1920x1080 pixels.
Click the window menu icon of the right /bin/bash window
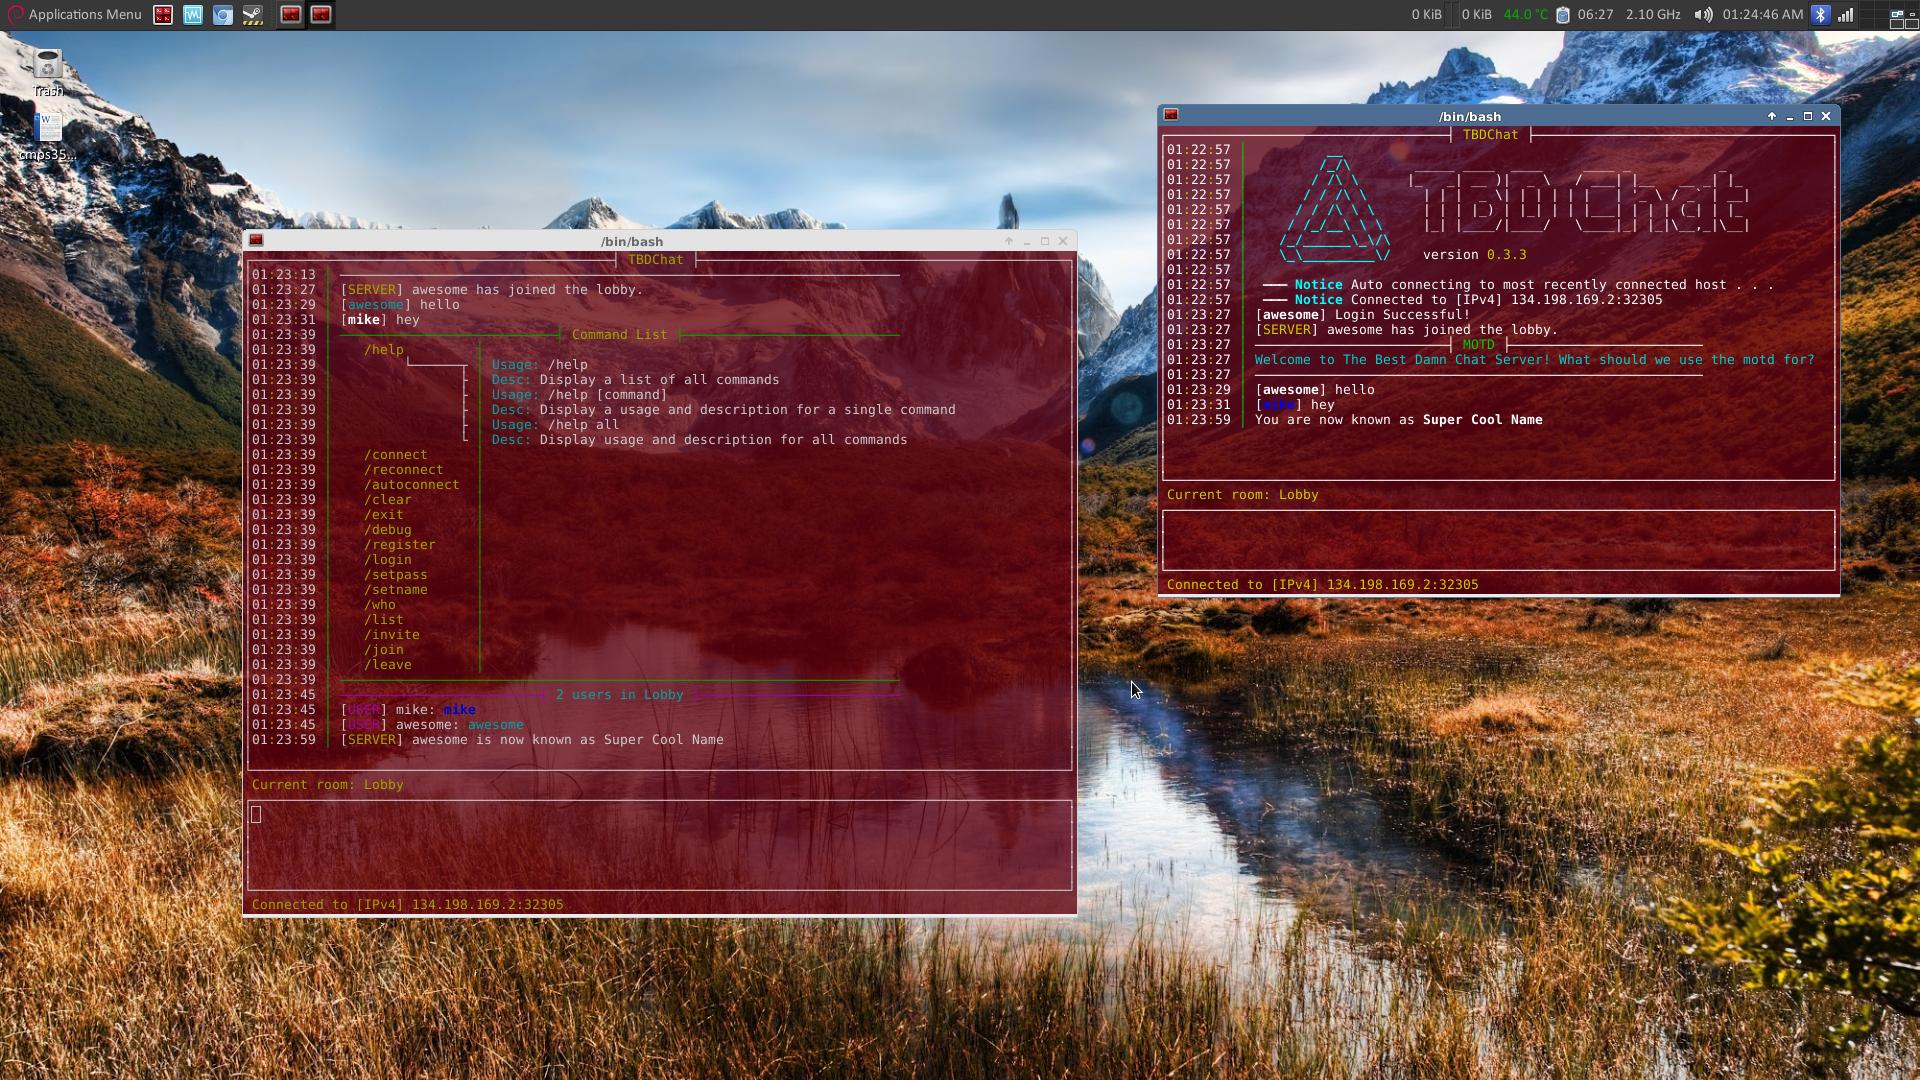click(1171, 115)
